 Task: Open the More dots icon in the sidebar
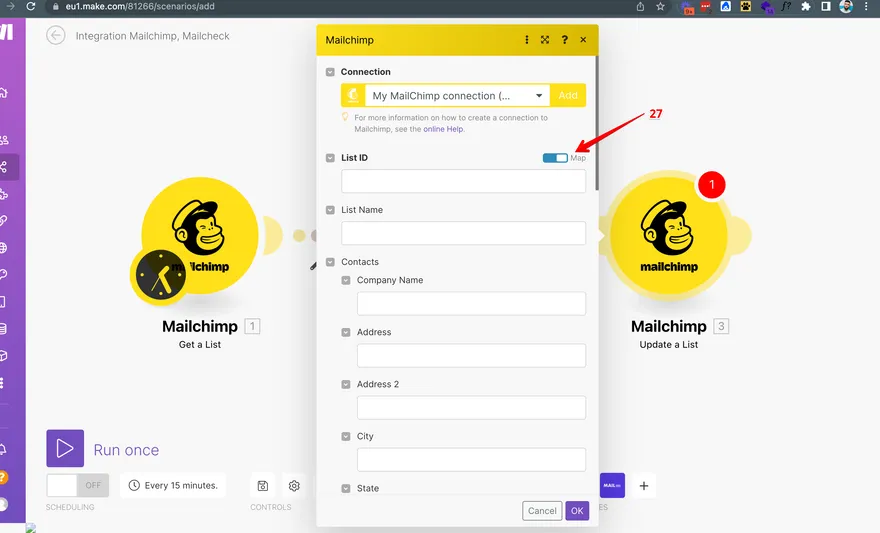[2, 383]
